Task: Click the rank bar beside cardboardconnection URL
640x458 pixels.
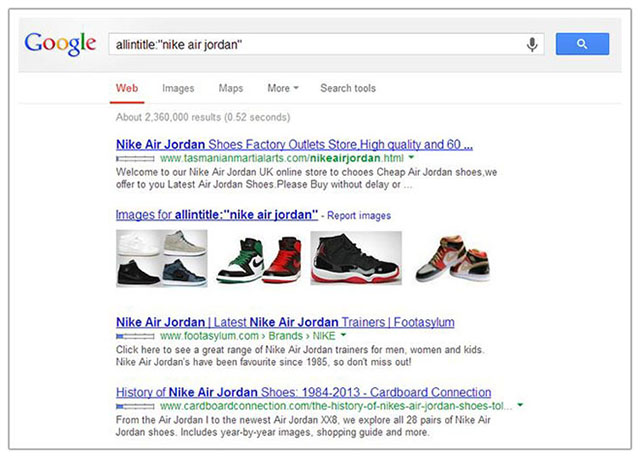Action: pos(135,407)
